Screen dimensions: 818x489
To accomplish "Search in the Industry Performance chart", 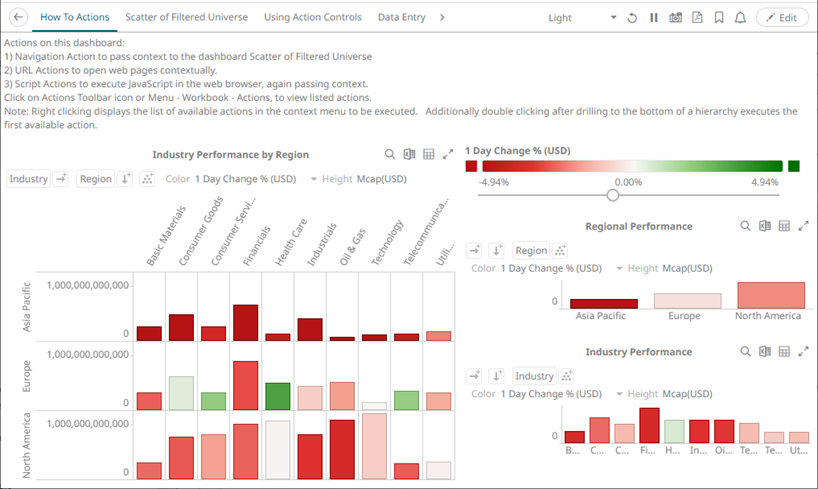I will click(x=745, y=352).
